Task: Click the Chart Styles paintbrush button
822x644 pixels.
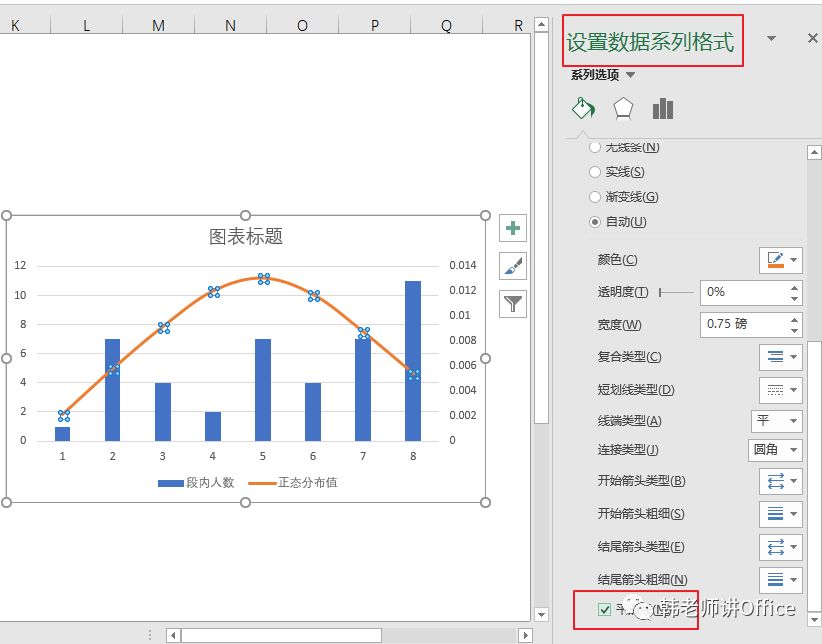Action: coord(513,266)
